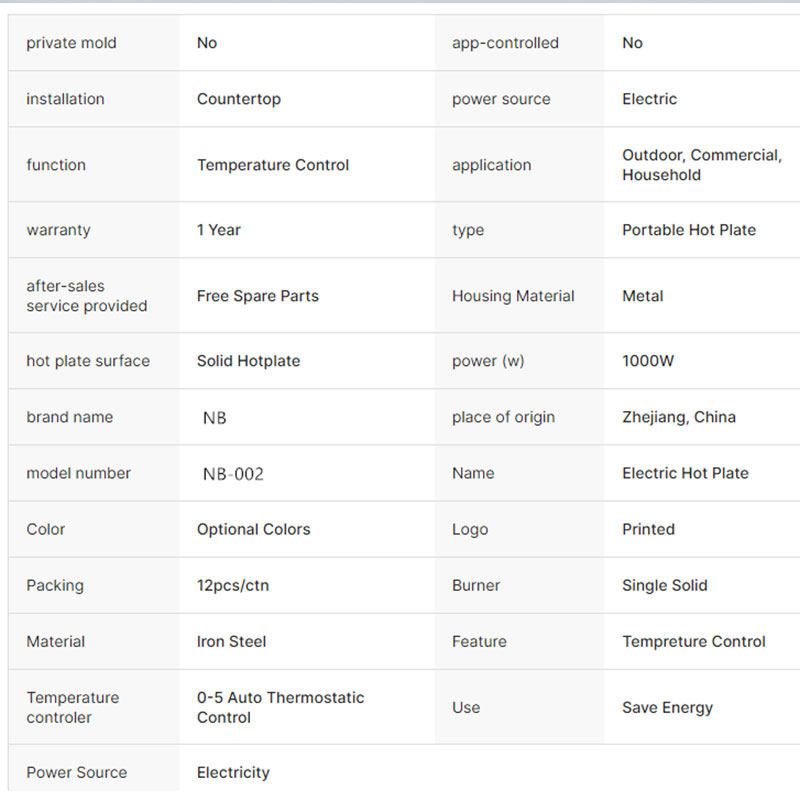This screenshot has width=800, height=800.
Task: Click the "Iron Steel" material value
Action: (232, 641)
